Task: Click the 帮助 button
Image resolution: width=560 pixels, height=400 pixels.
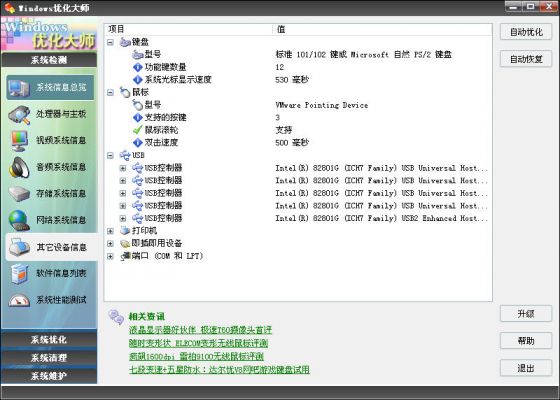Action: [x=526, y=341]
